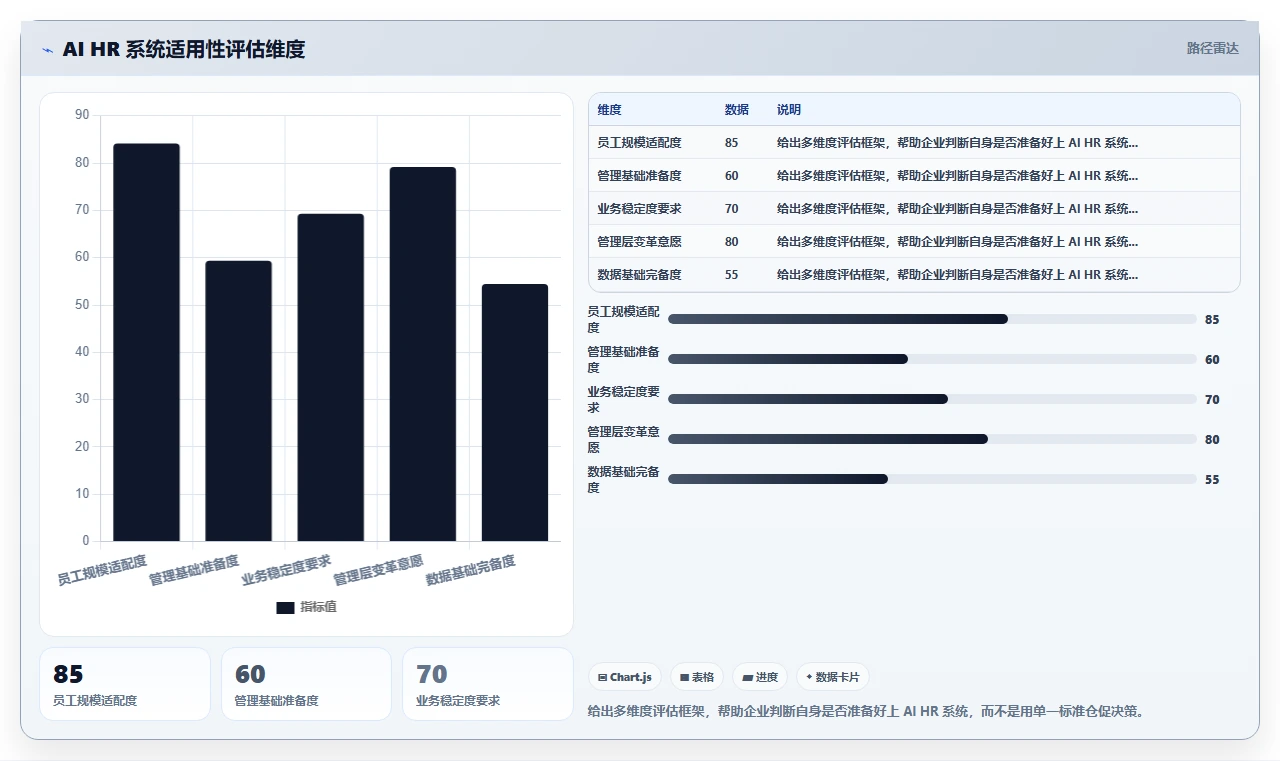Click the 员工规模适配度 x-axis label

[x=102, y=570]
